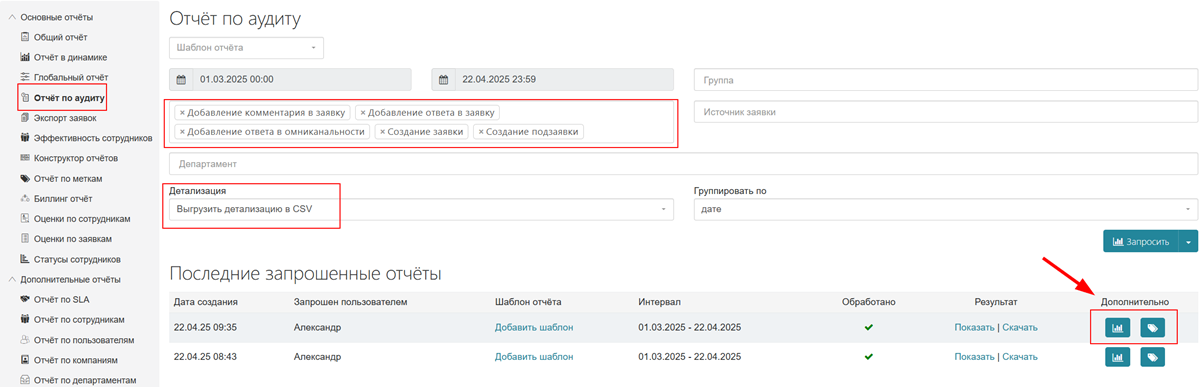Remove 'Добавление комментария в заявку' tag
Viewport: 1200px width, 387px height.
tap(181, 113)
